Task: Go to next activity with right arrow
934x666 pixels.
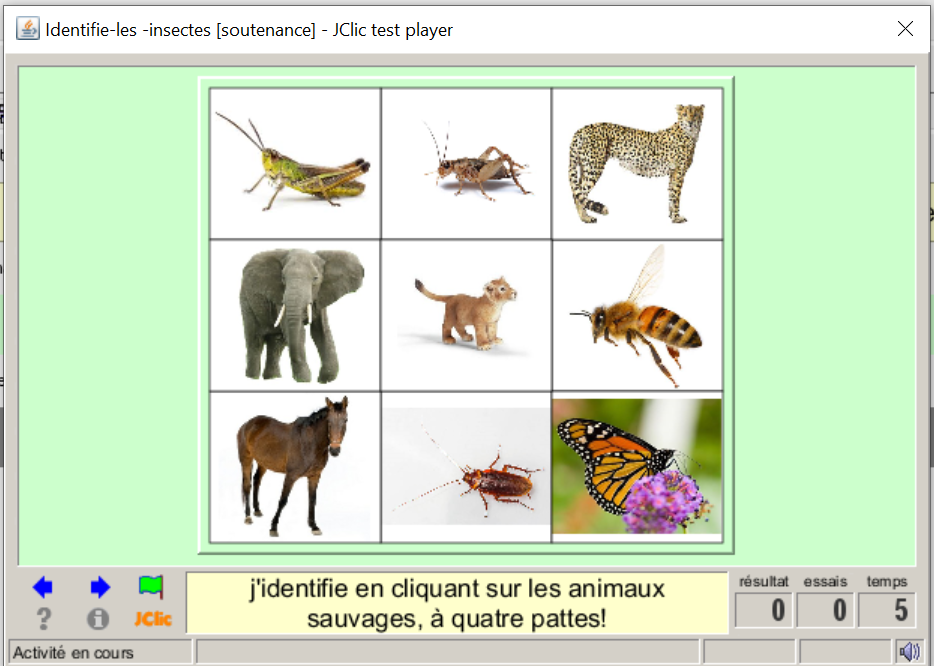Action: pos(100,588)
